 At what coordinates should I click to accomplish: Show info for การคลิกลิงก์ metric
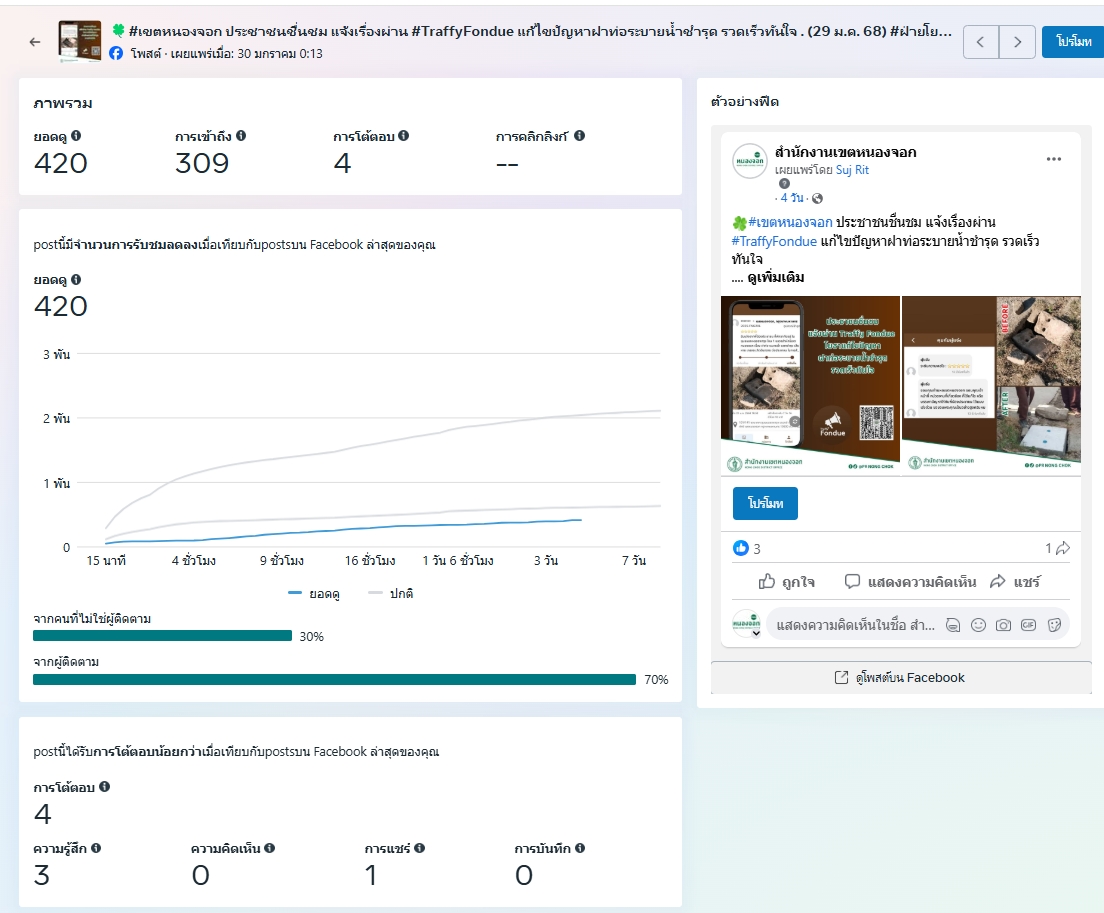click(579, 136)
